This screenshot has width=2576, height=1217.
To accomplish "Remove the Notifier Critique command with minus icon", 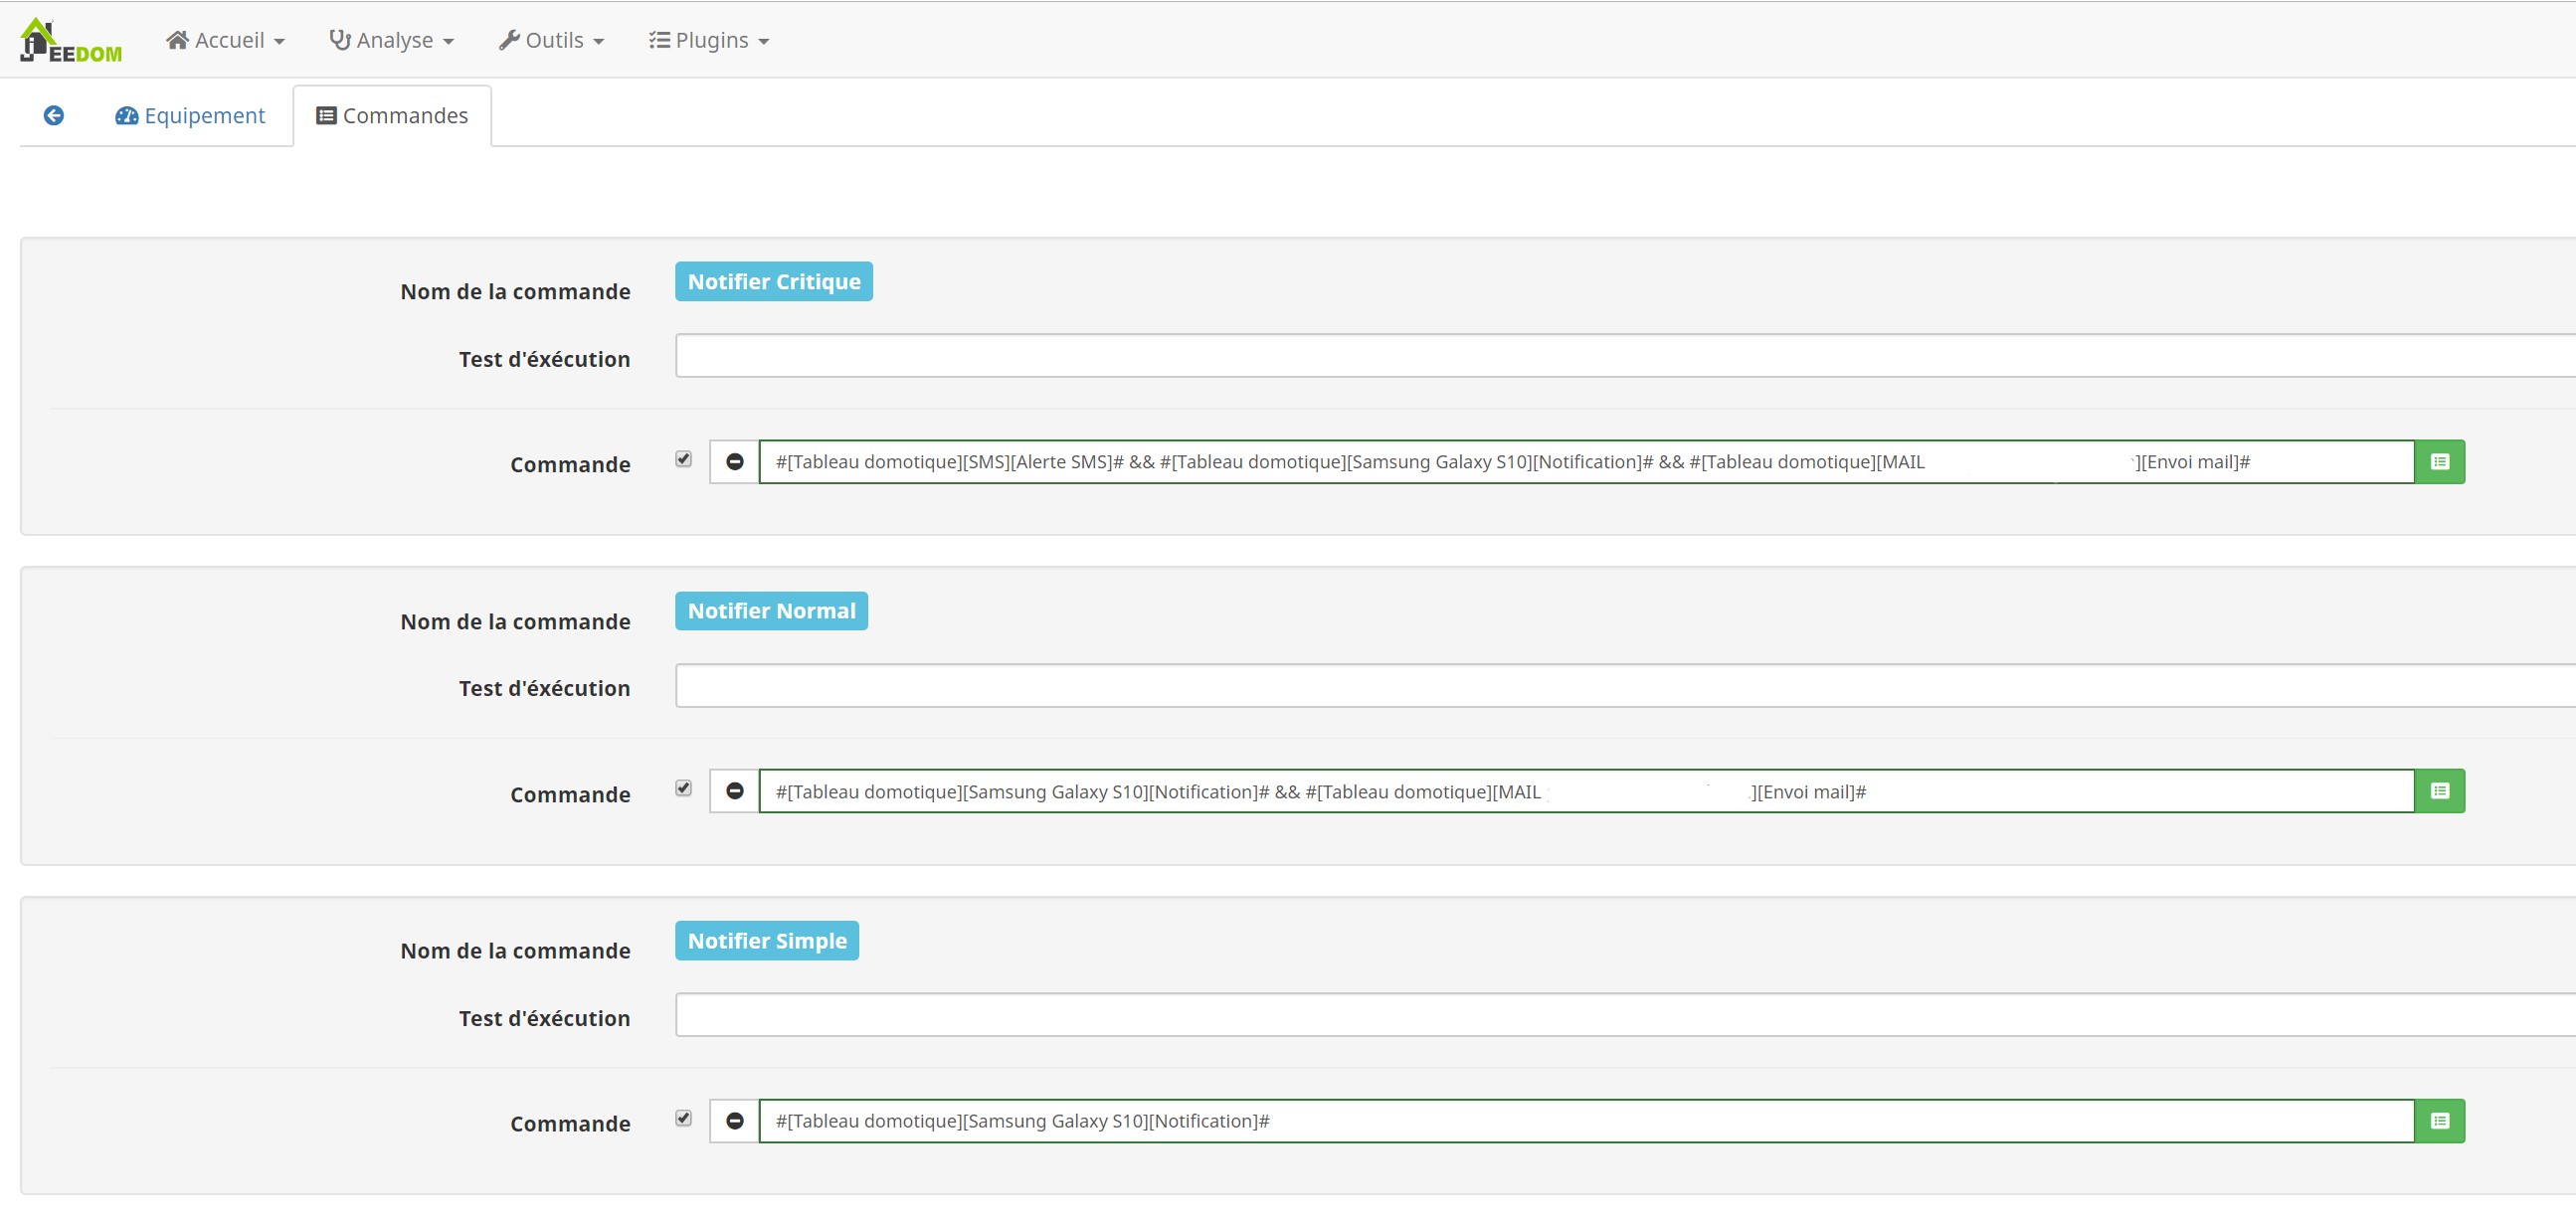I will point(735,462).
